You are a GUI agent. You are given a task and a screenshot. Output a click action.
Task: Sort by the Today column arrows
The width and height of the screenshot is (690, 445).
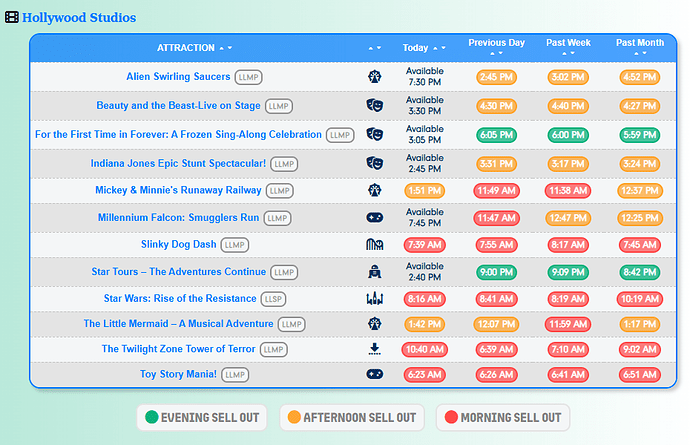click(x=439, y=48)
